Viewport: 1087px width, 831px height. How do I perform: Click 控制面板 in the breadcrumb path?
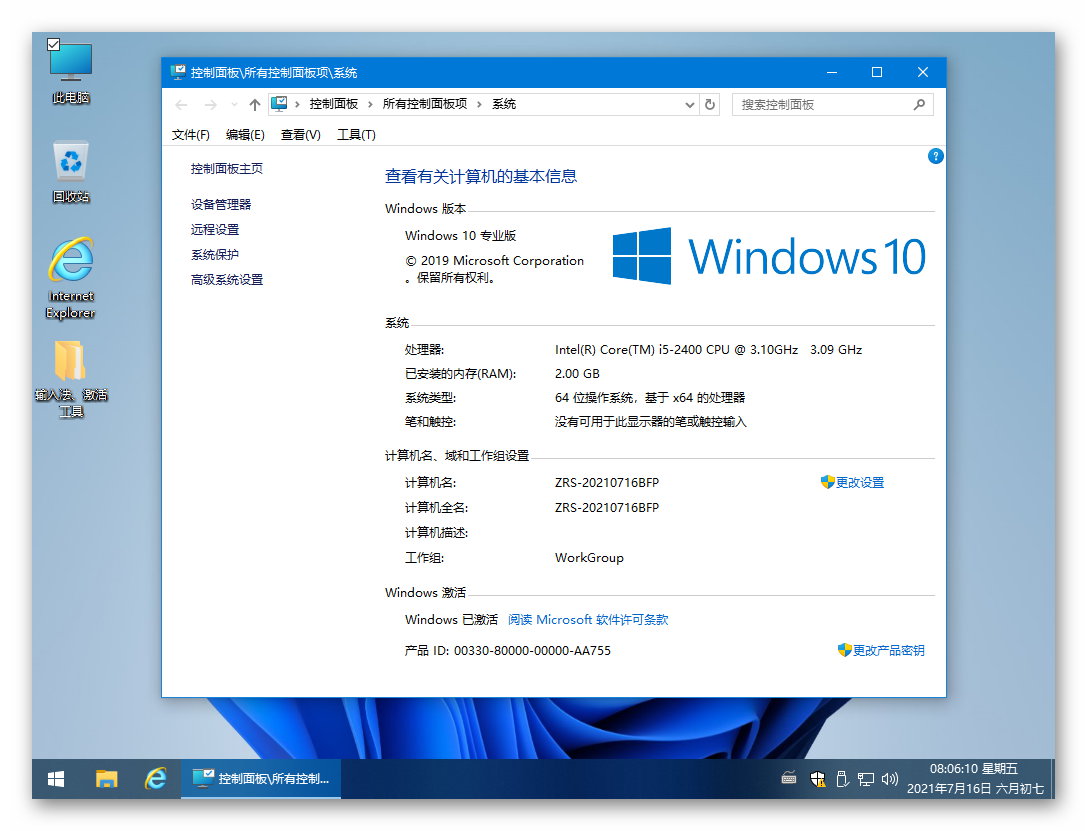coord(333,104)
